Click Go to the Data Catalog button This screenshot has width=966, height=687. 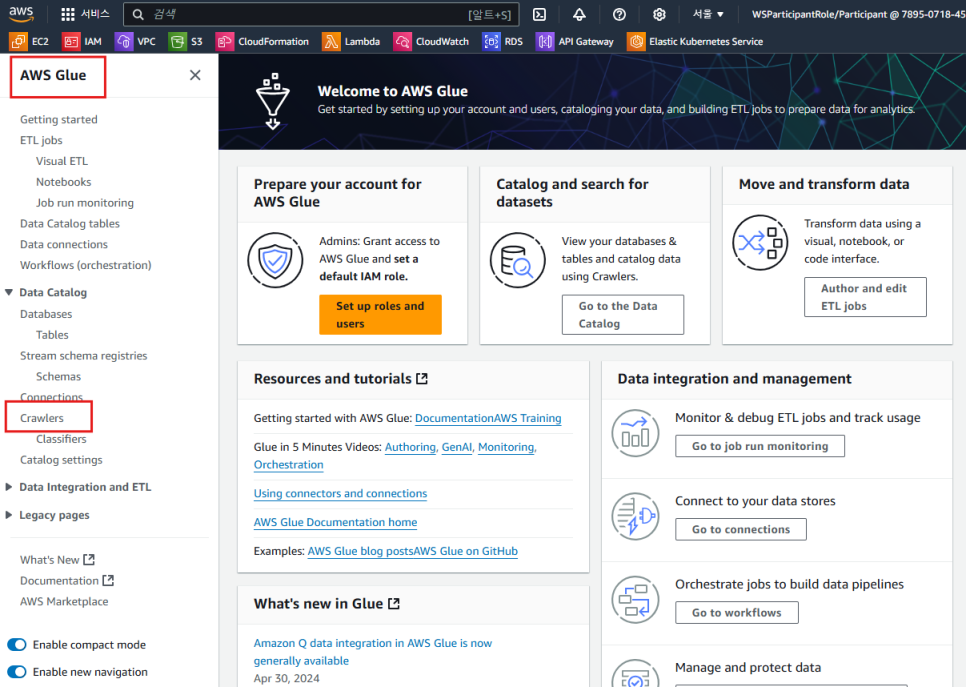[623, 315]
